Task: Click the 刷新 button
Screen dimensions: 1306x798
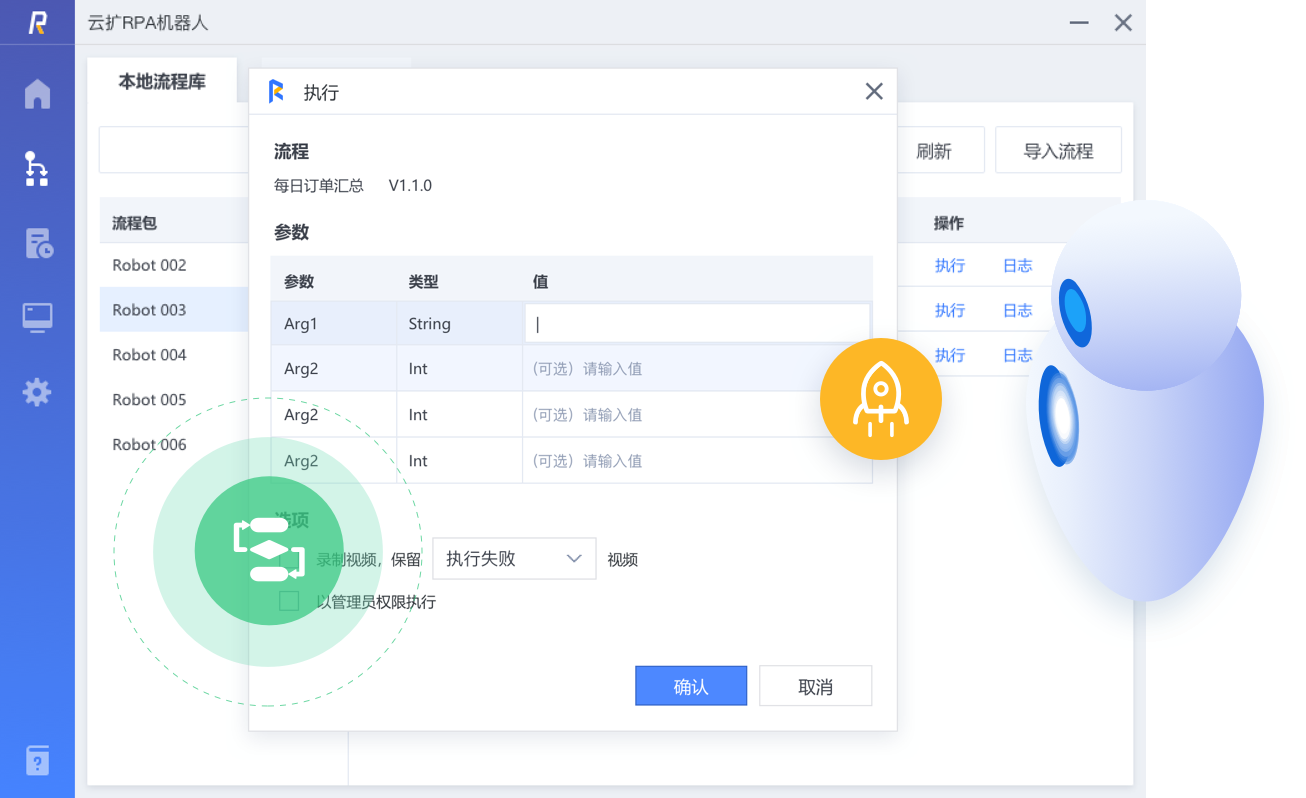Action: pyautogui.click(x=933, y=151)
